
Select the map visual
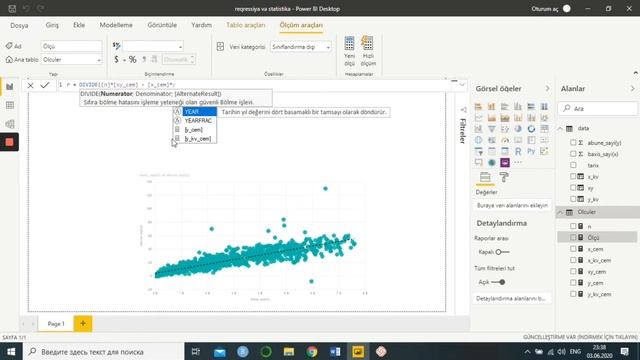pos(478,140)
